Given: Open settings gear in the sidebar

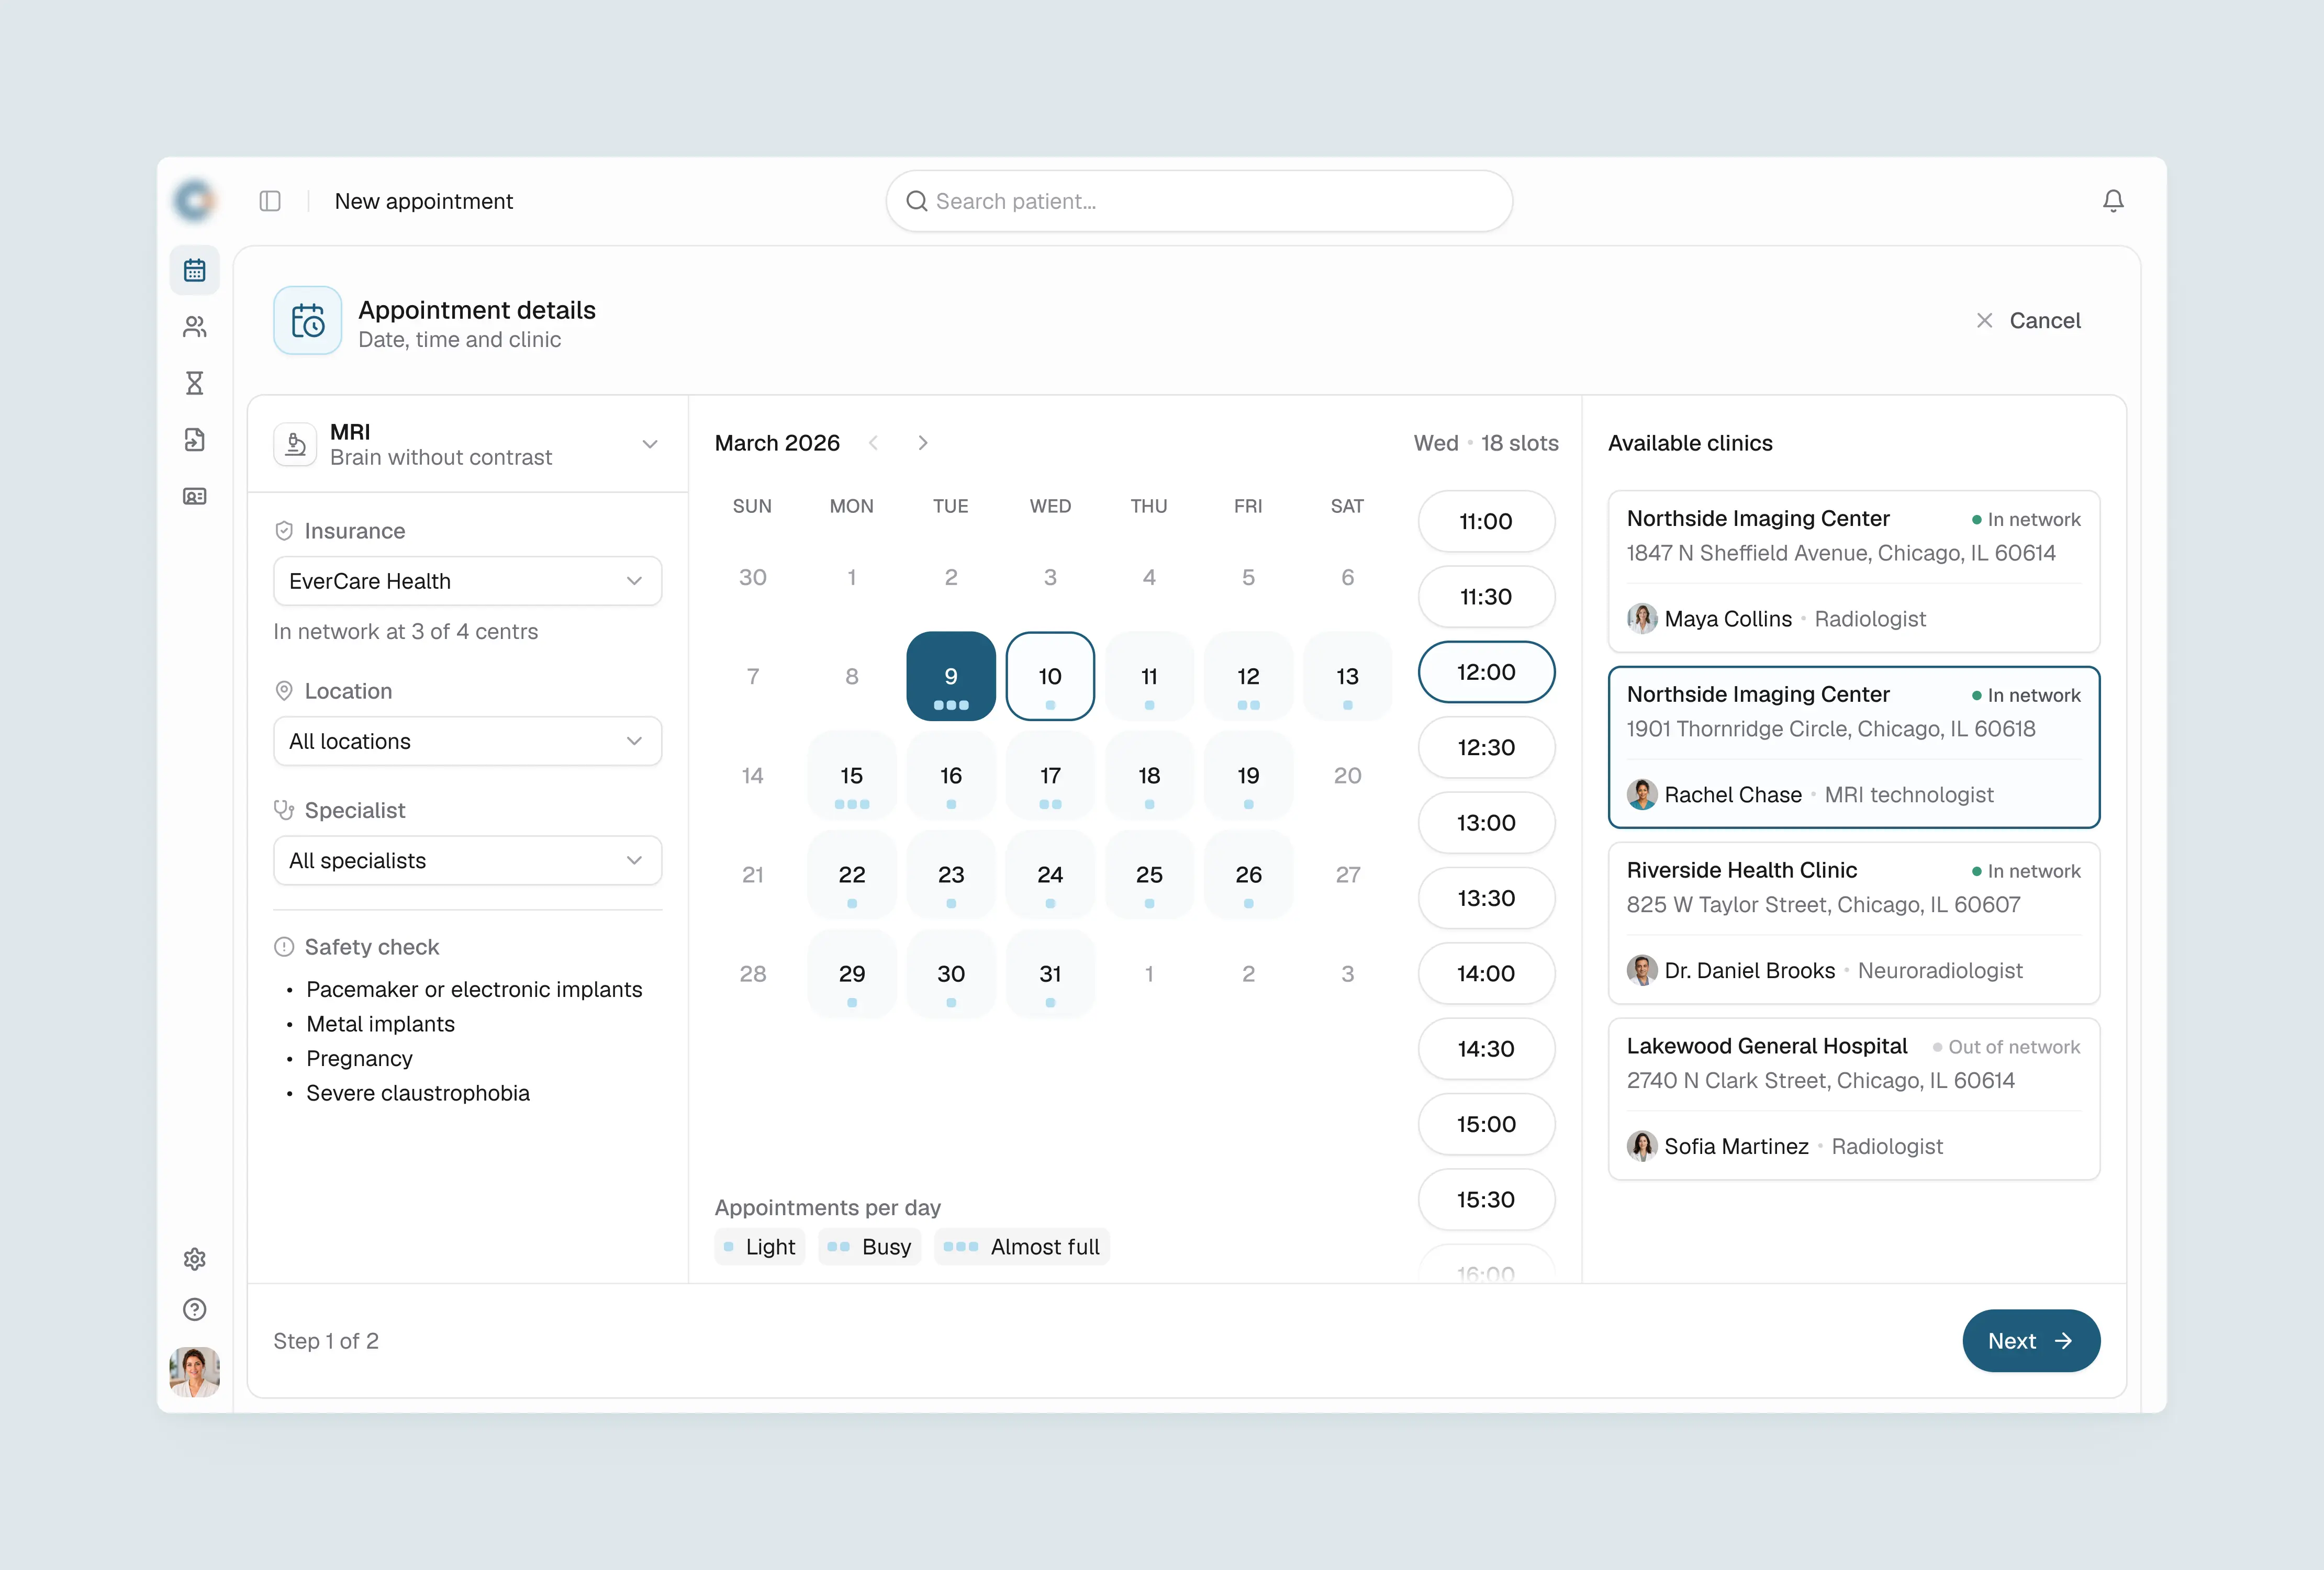Looking at the screenshot, I should point(194,1259).
